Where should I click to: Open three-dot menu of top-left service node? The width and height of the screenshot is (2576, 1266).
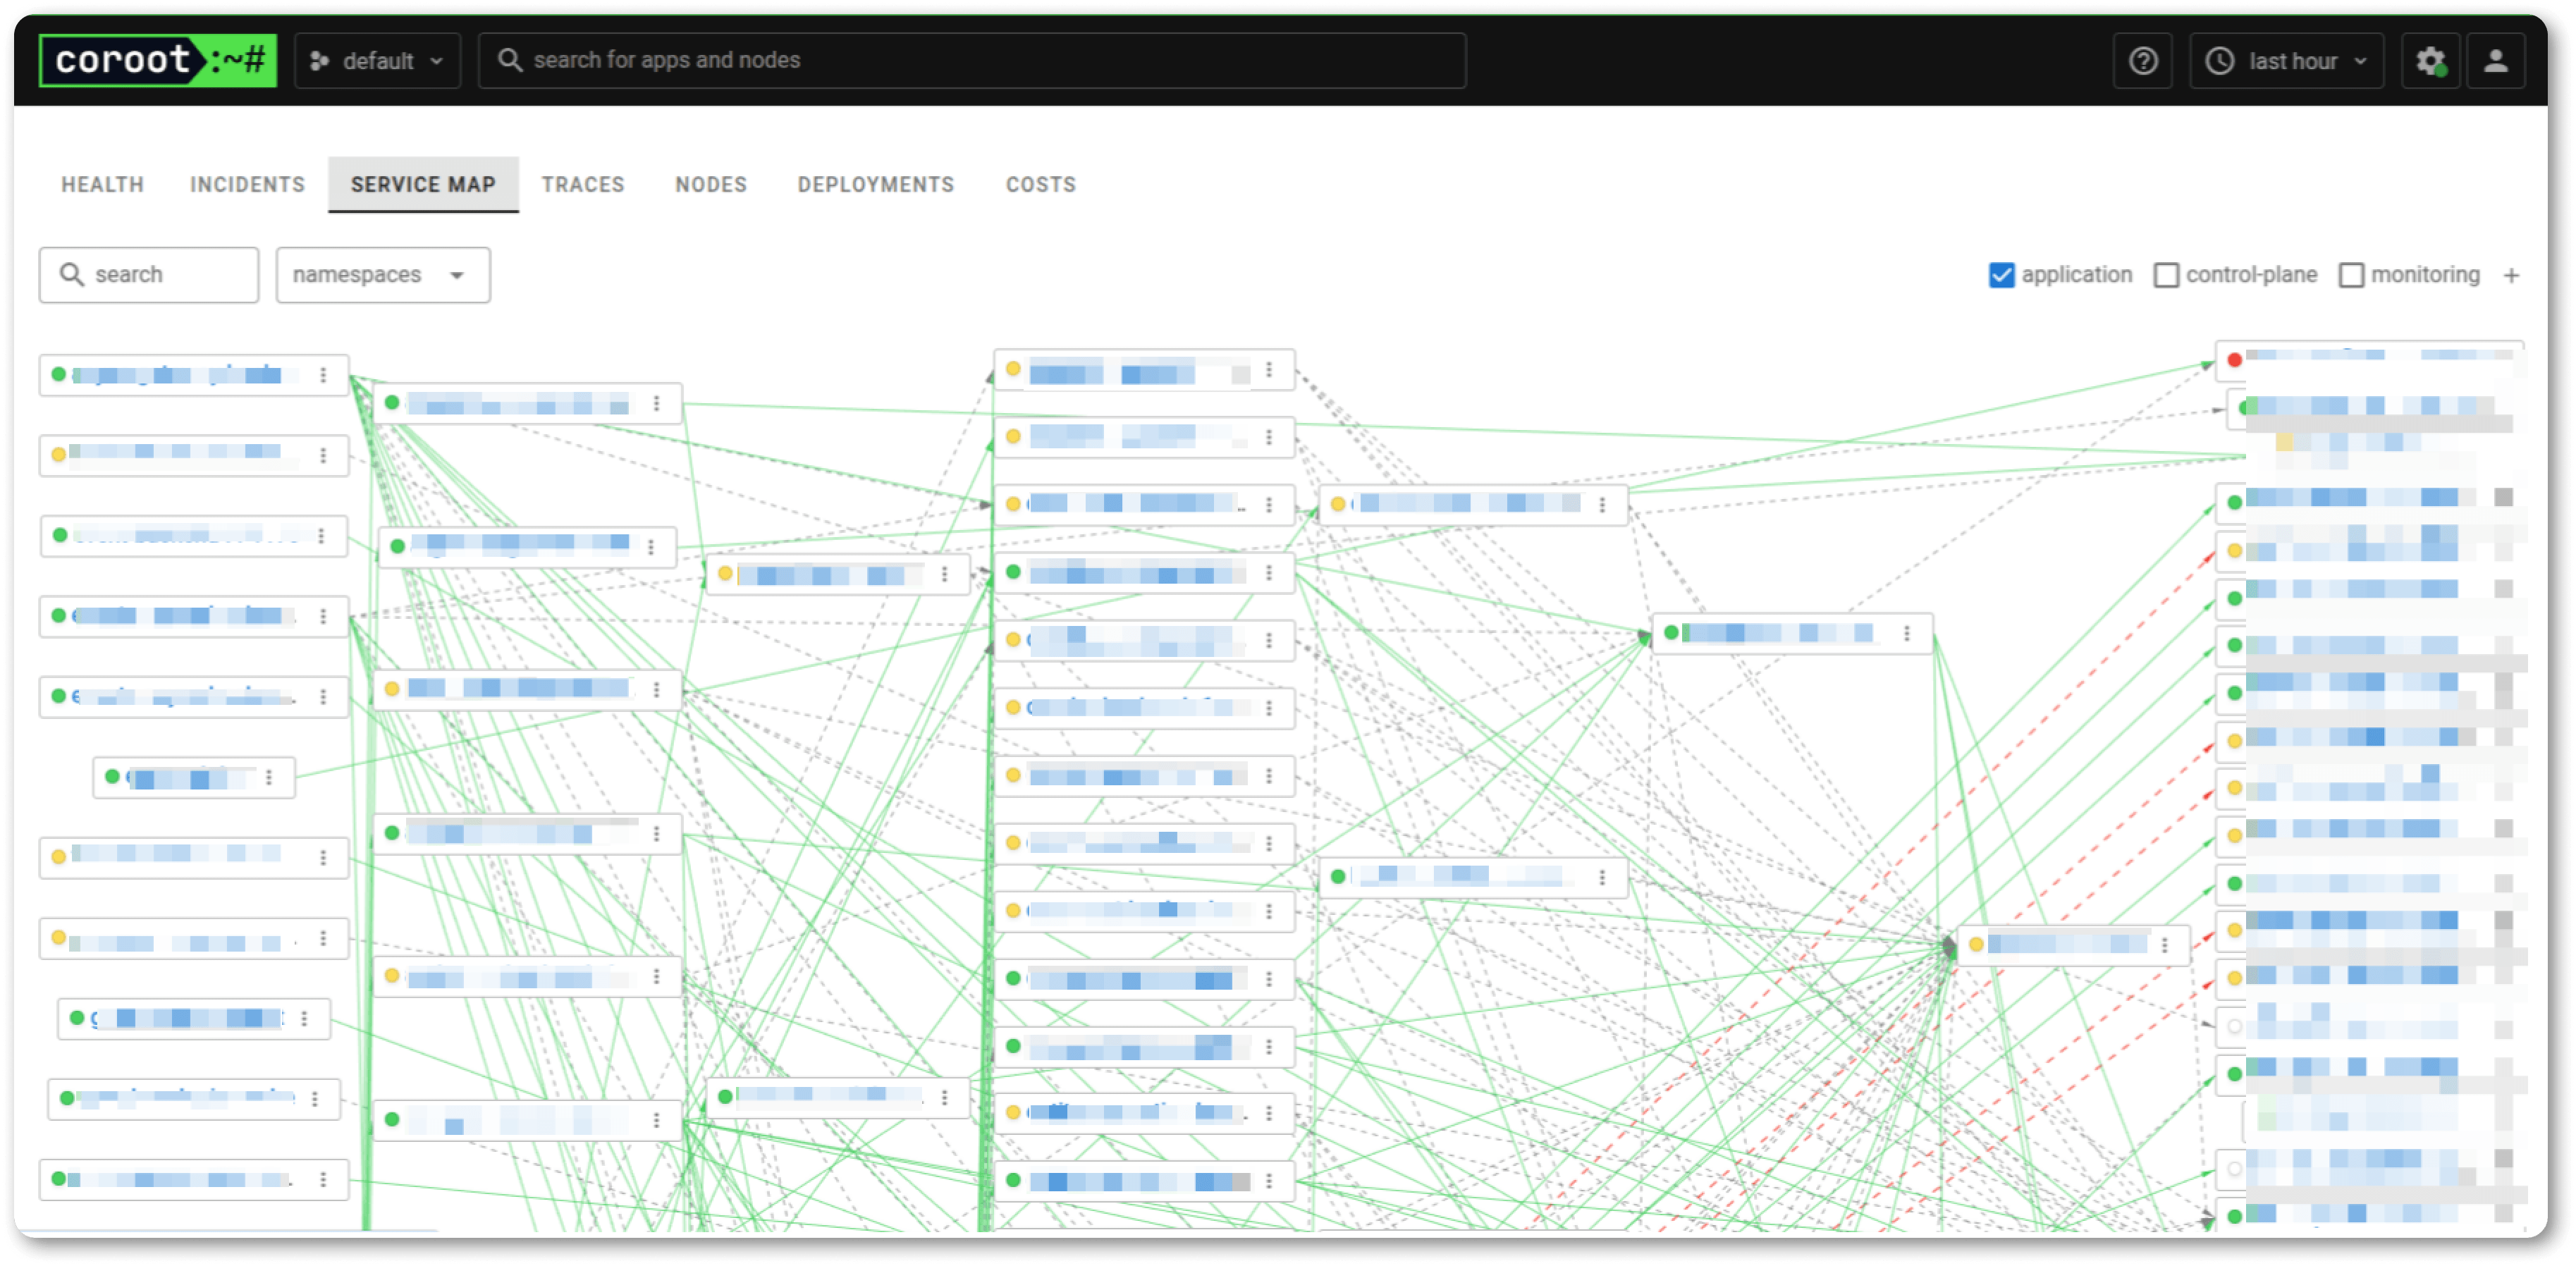click(323, 375)
